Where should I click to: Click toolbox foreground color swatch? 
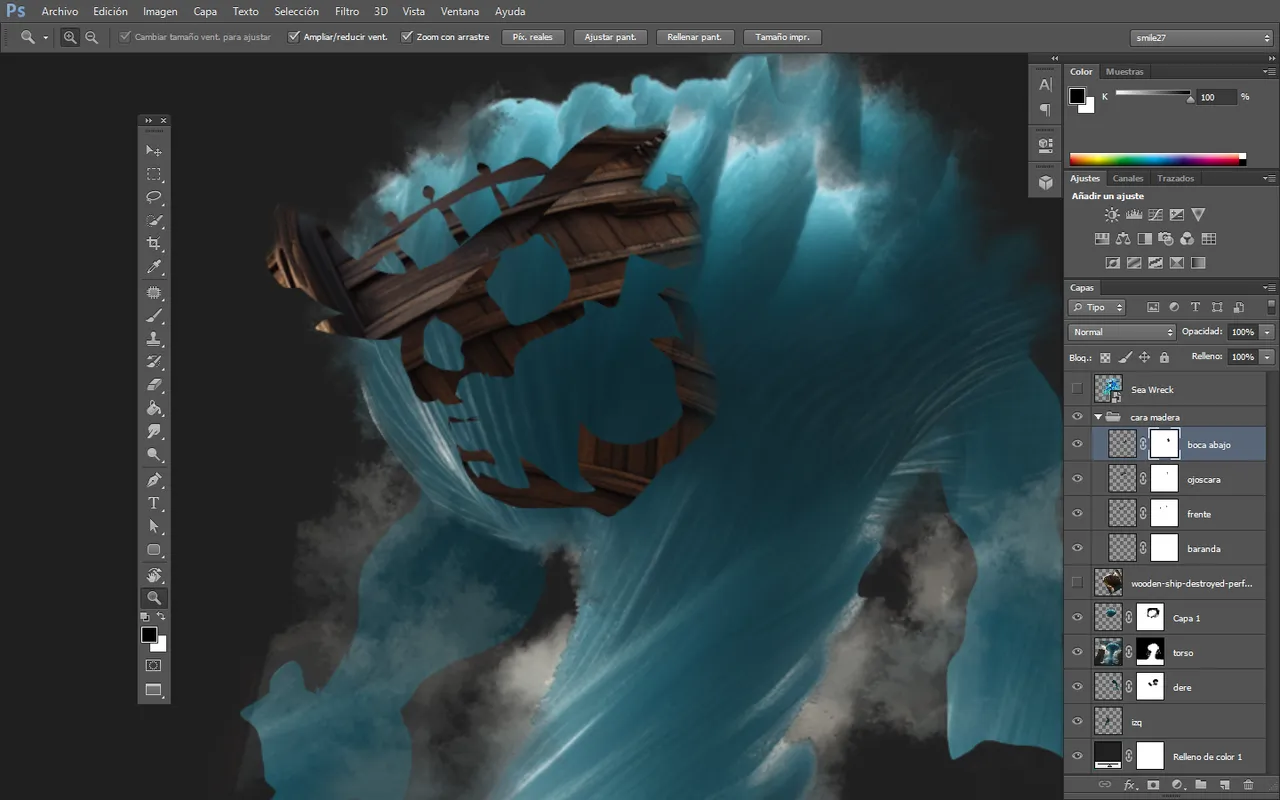pos(149,635)
